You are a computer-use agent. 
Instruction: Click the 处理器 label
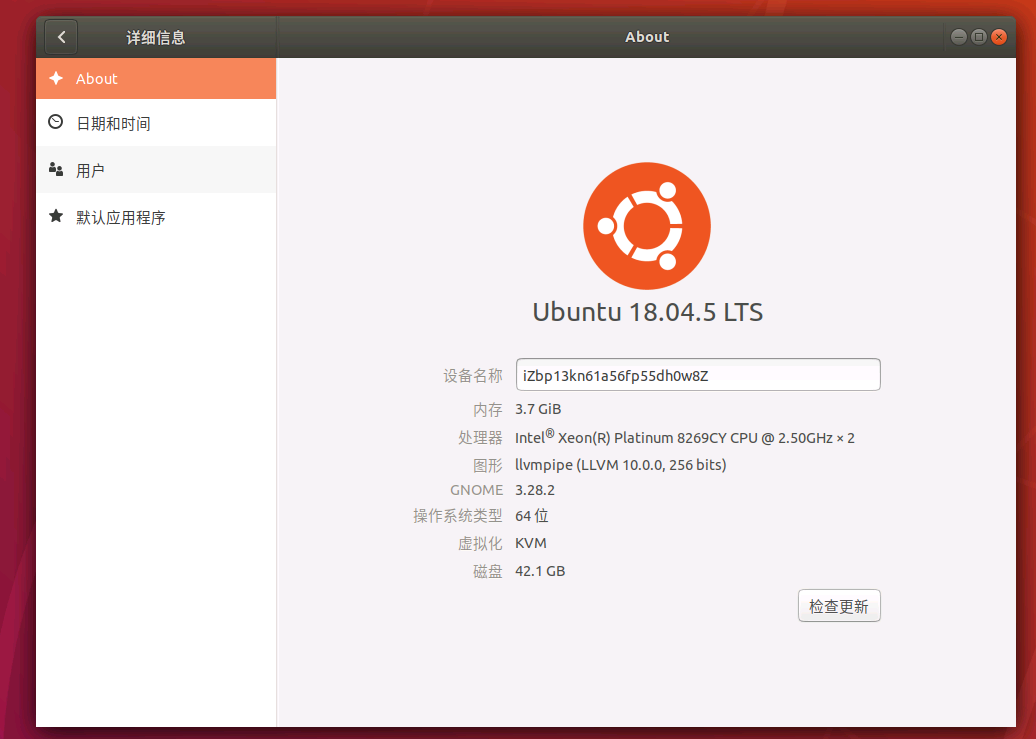[x=480, y=438]
